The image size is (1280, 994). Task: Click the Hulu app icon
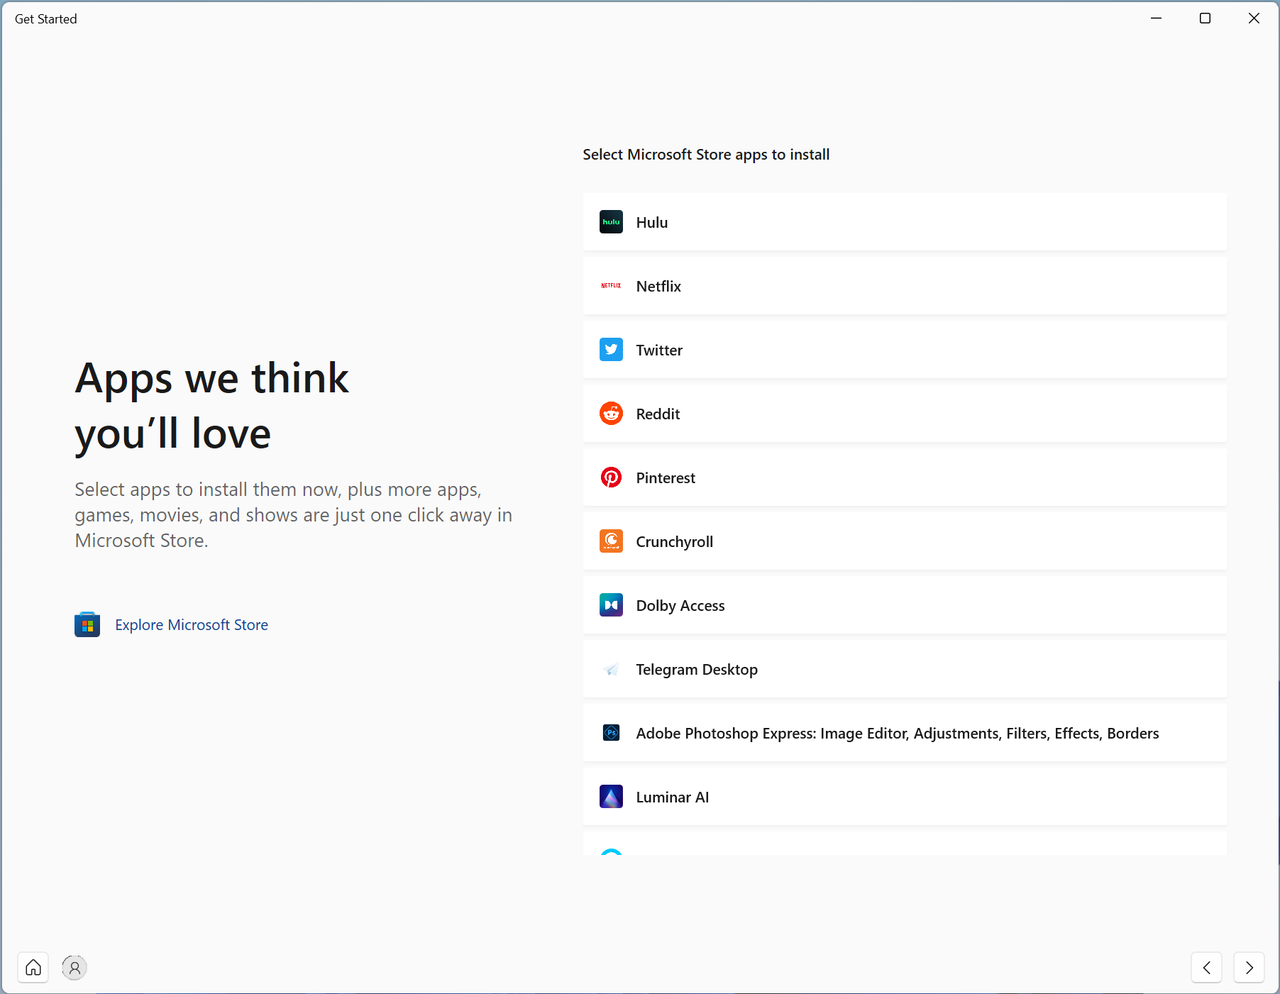click(611, 222)
